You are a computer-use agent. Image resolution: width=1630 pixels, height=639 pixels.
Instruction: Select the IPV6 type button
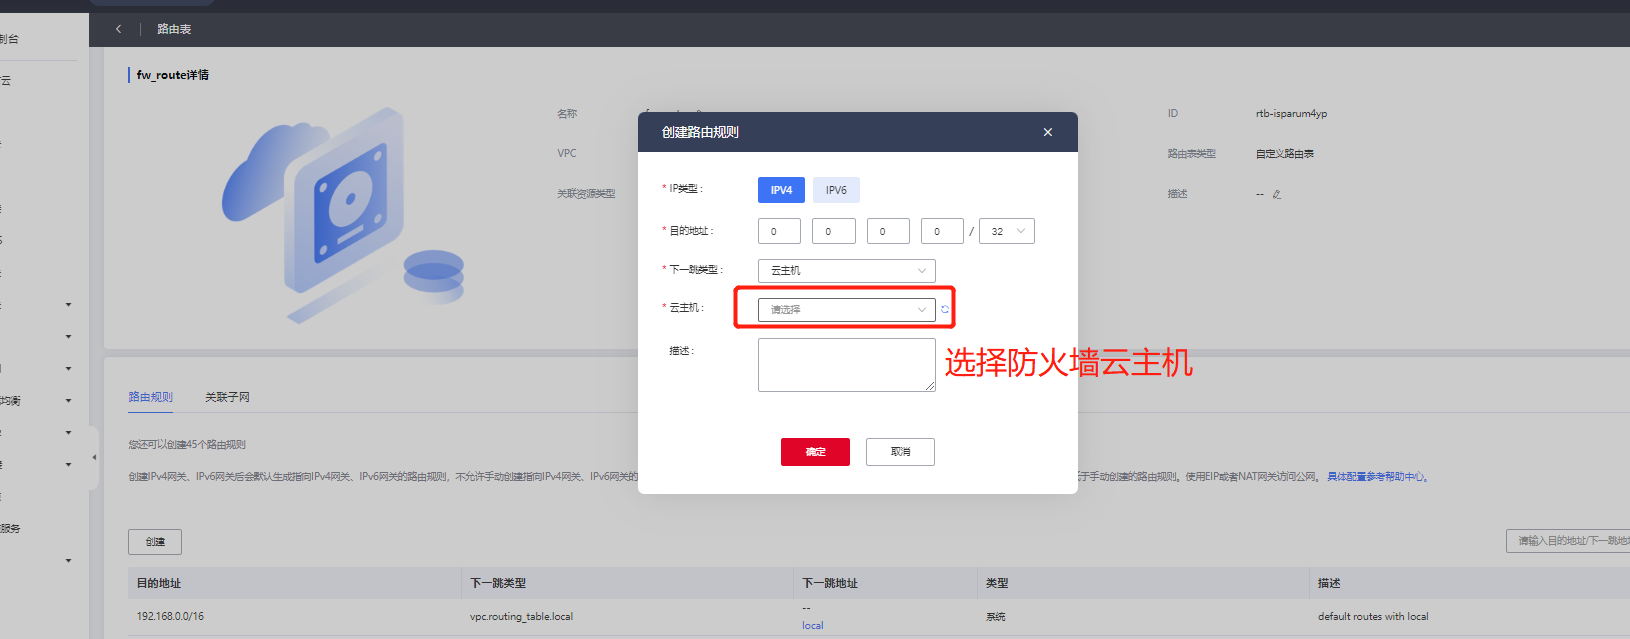click(x=836, y=190)
